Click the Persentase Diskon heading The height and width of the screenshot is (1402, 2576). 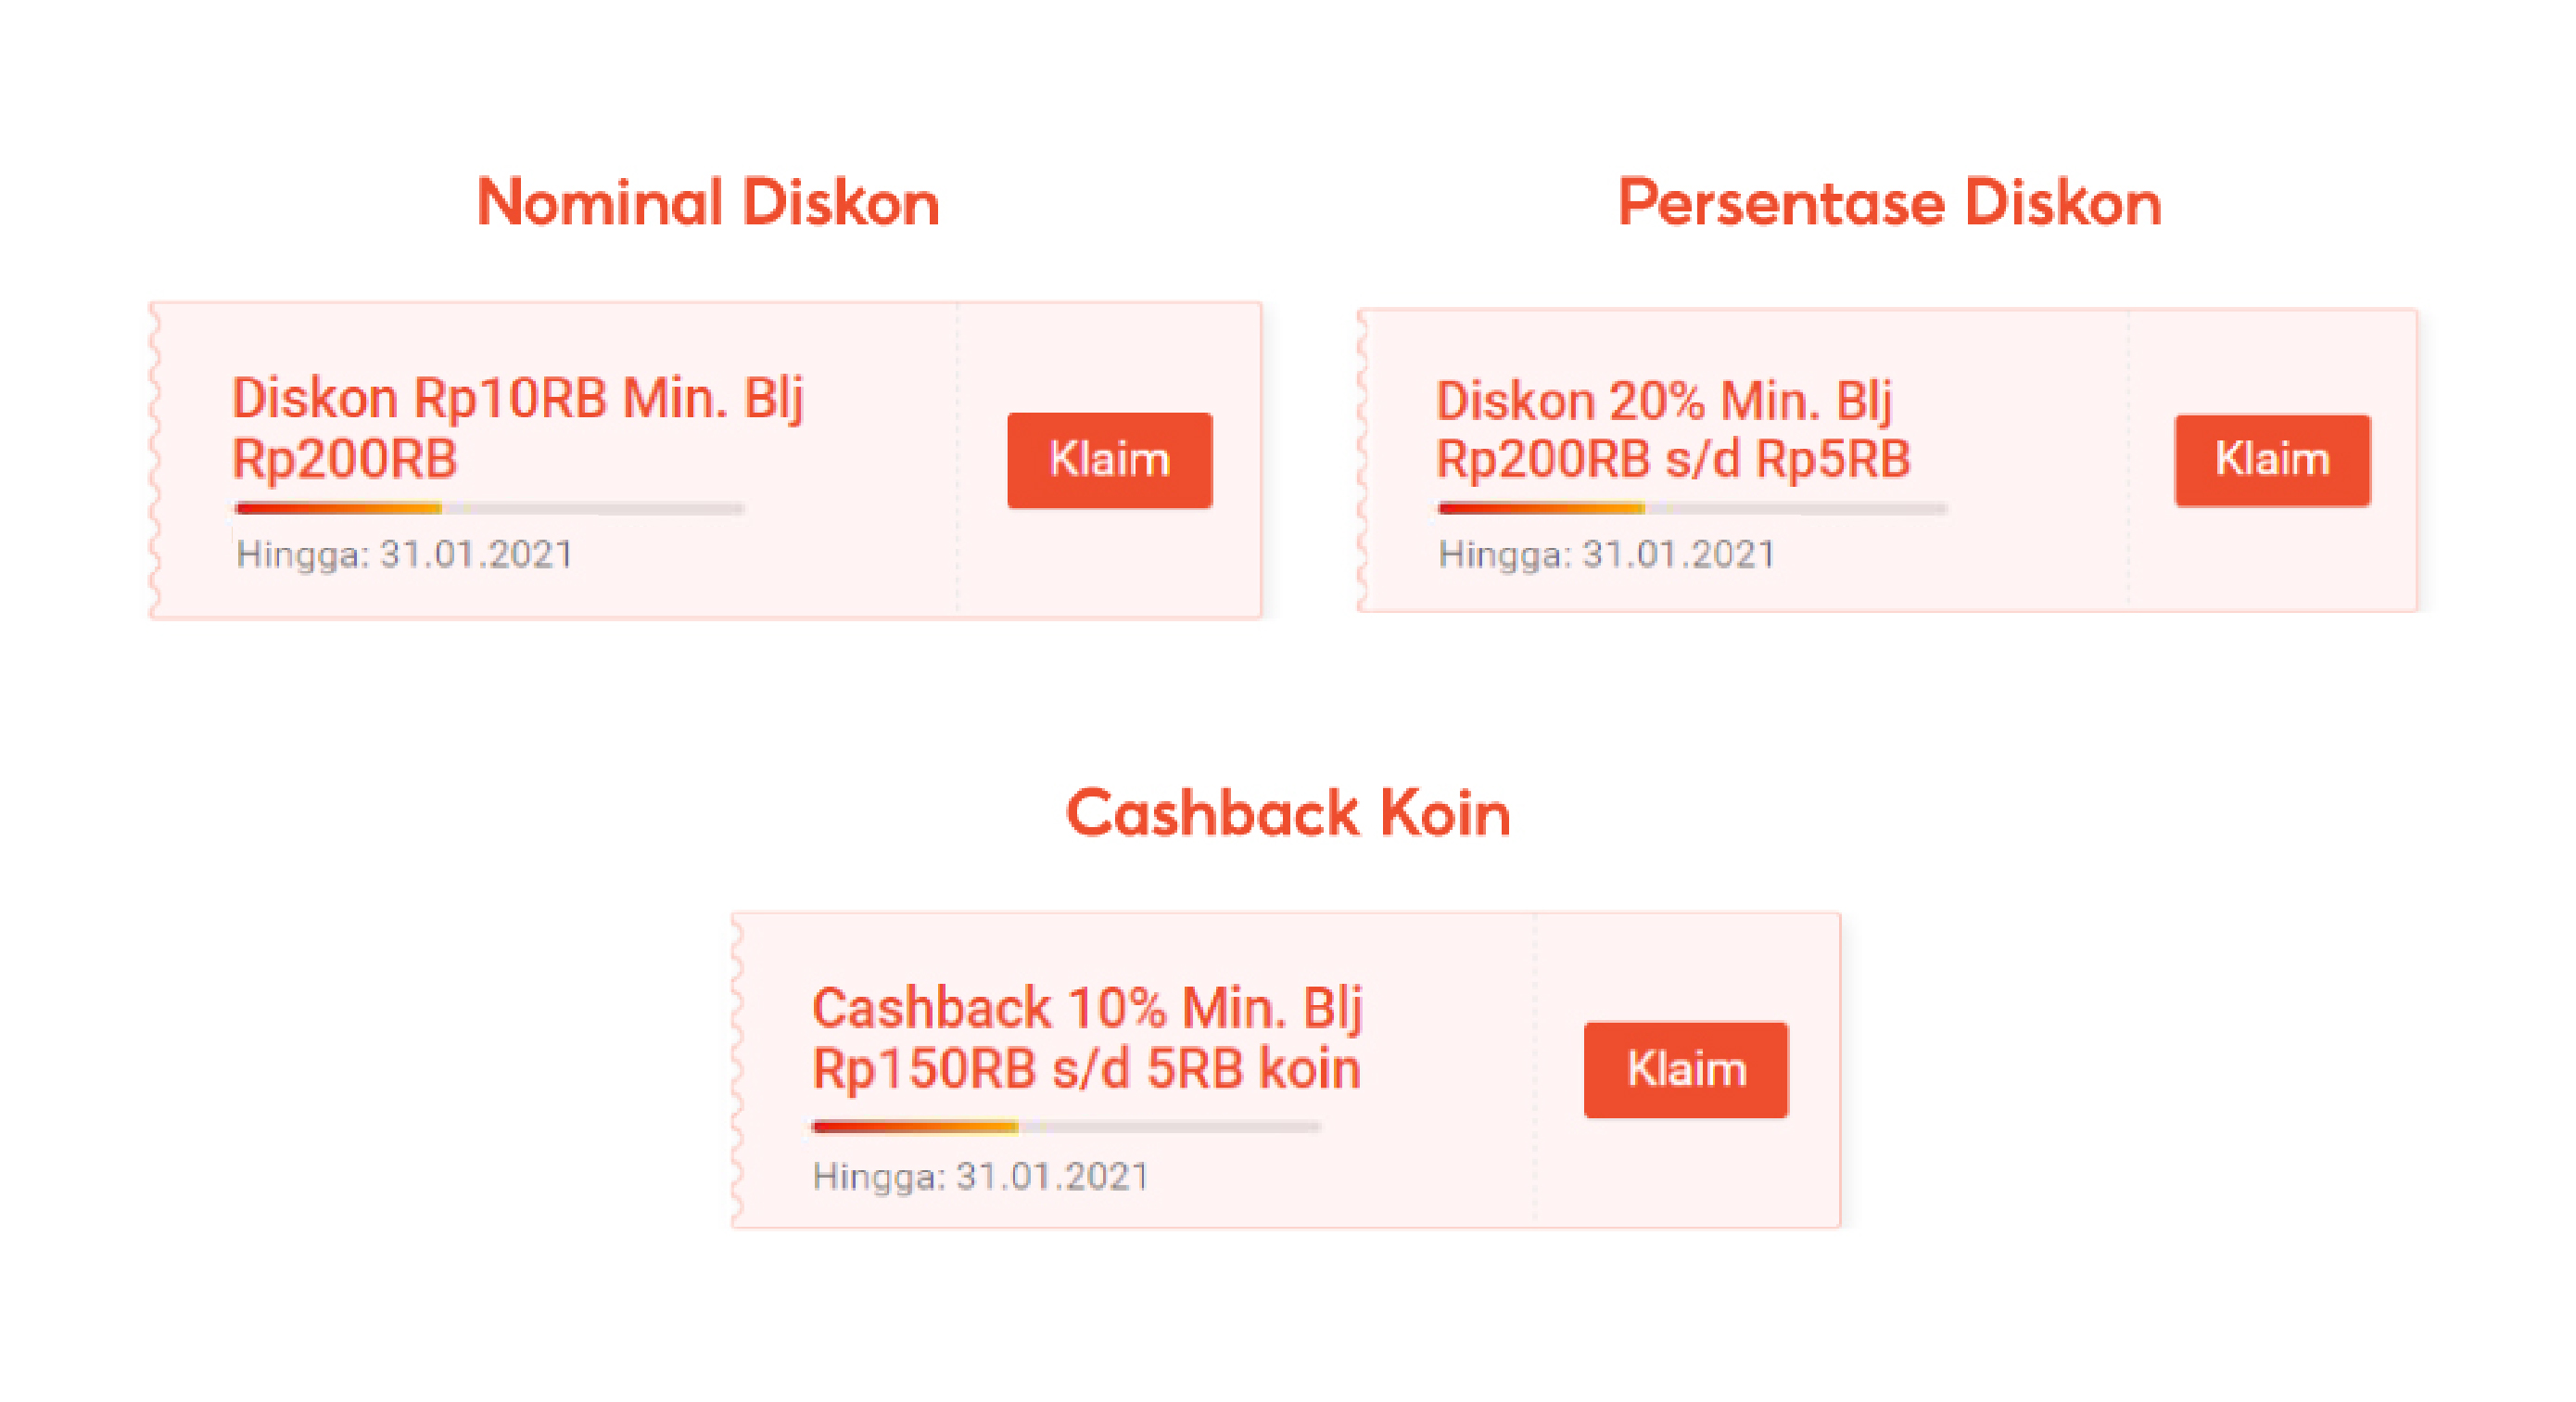pyautogui.click(x=1889, y=203)
